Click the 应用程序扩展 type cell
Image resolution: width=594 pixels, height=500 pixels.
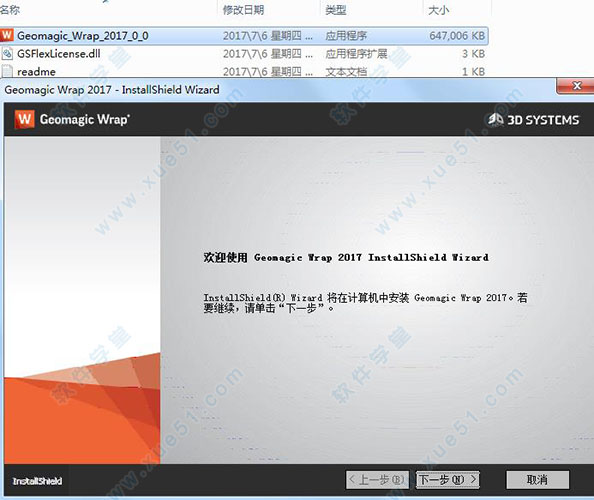(356, 53)
